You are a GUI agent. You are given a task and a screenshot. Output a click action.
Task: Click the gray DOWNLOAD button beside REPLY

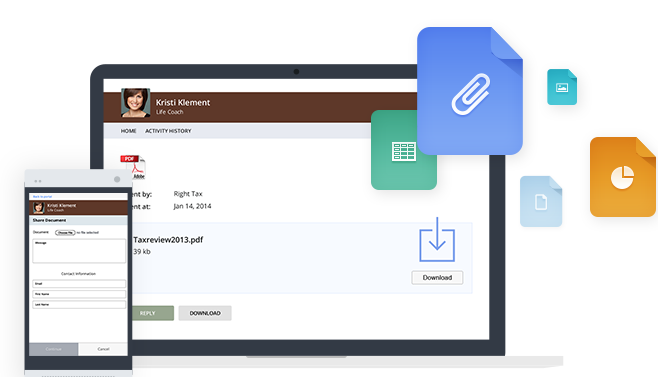pos(205,313)
